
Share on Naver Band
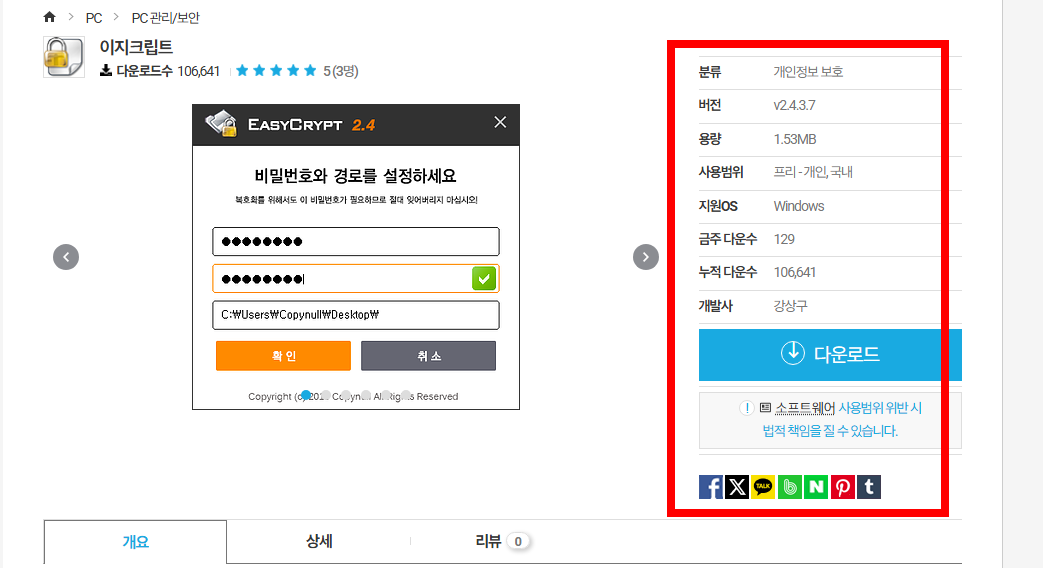(790, 487)
